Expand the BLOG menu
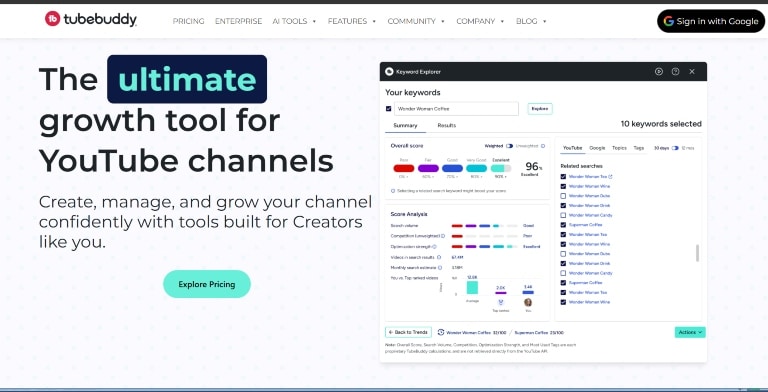Image resolution: width=768 pixels, height=392 pixels. click(531, 21)
